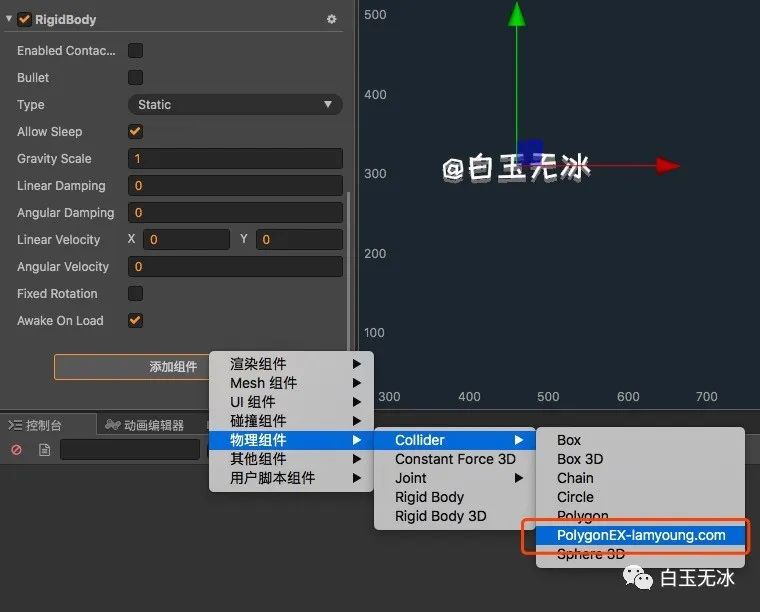The height and width of the screenshot is (612, 760).
Task: Enable the Enabled Contact Listener checkbox
Action: click(x=135, y=50)
